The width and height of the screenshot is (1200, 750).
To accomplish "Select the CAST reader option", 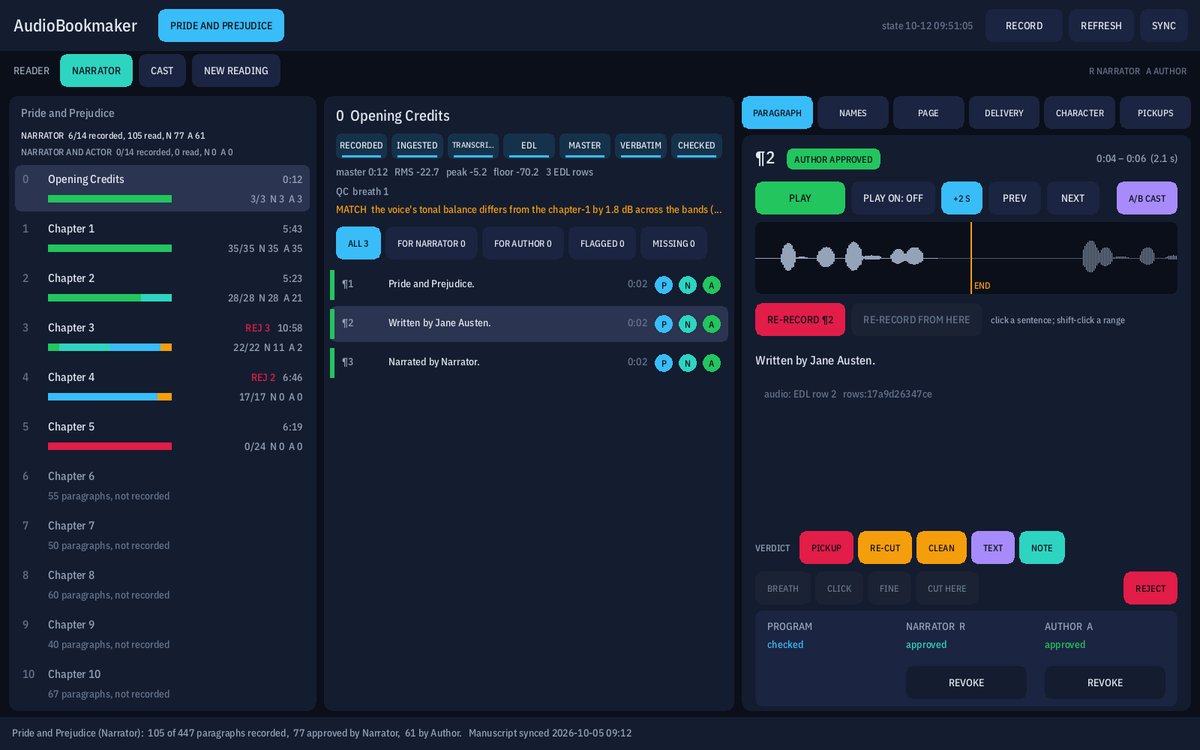I will pos(162,71).
